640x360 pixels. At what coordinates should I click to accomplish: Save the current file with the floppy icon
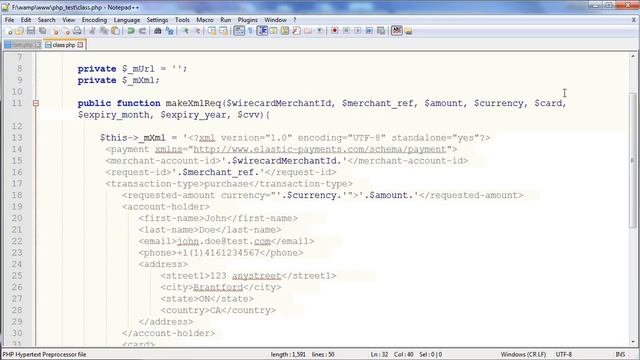point(31,31)
